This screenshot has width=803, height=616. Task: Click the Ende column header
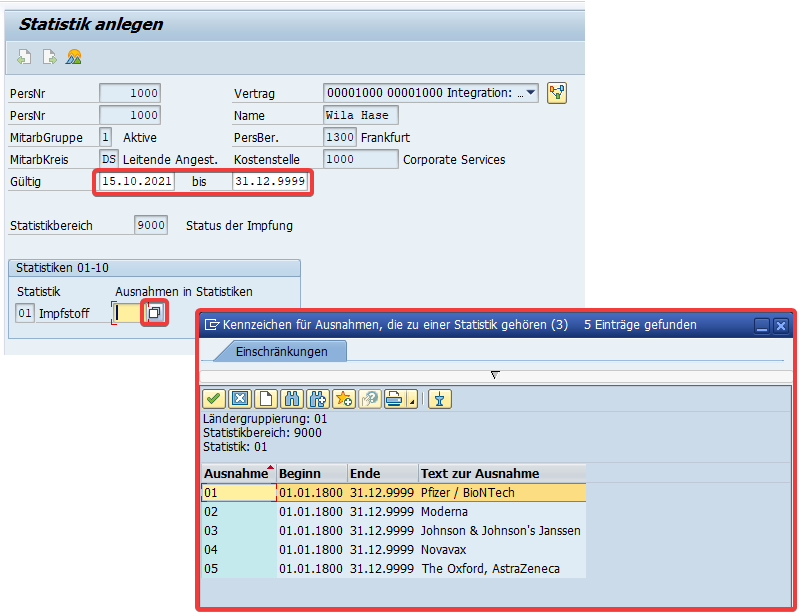pos(383,473)
